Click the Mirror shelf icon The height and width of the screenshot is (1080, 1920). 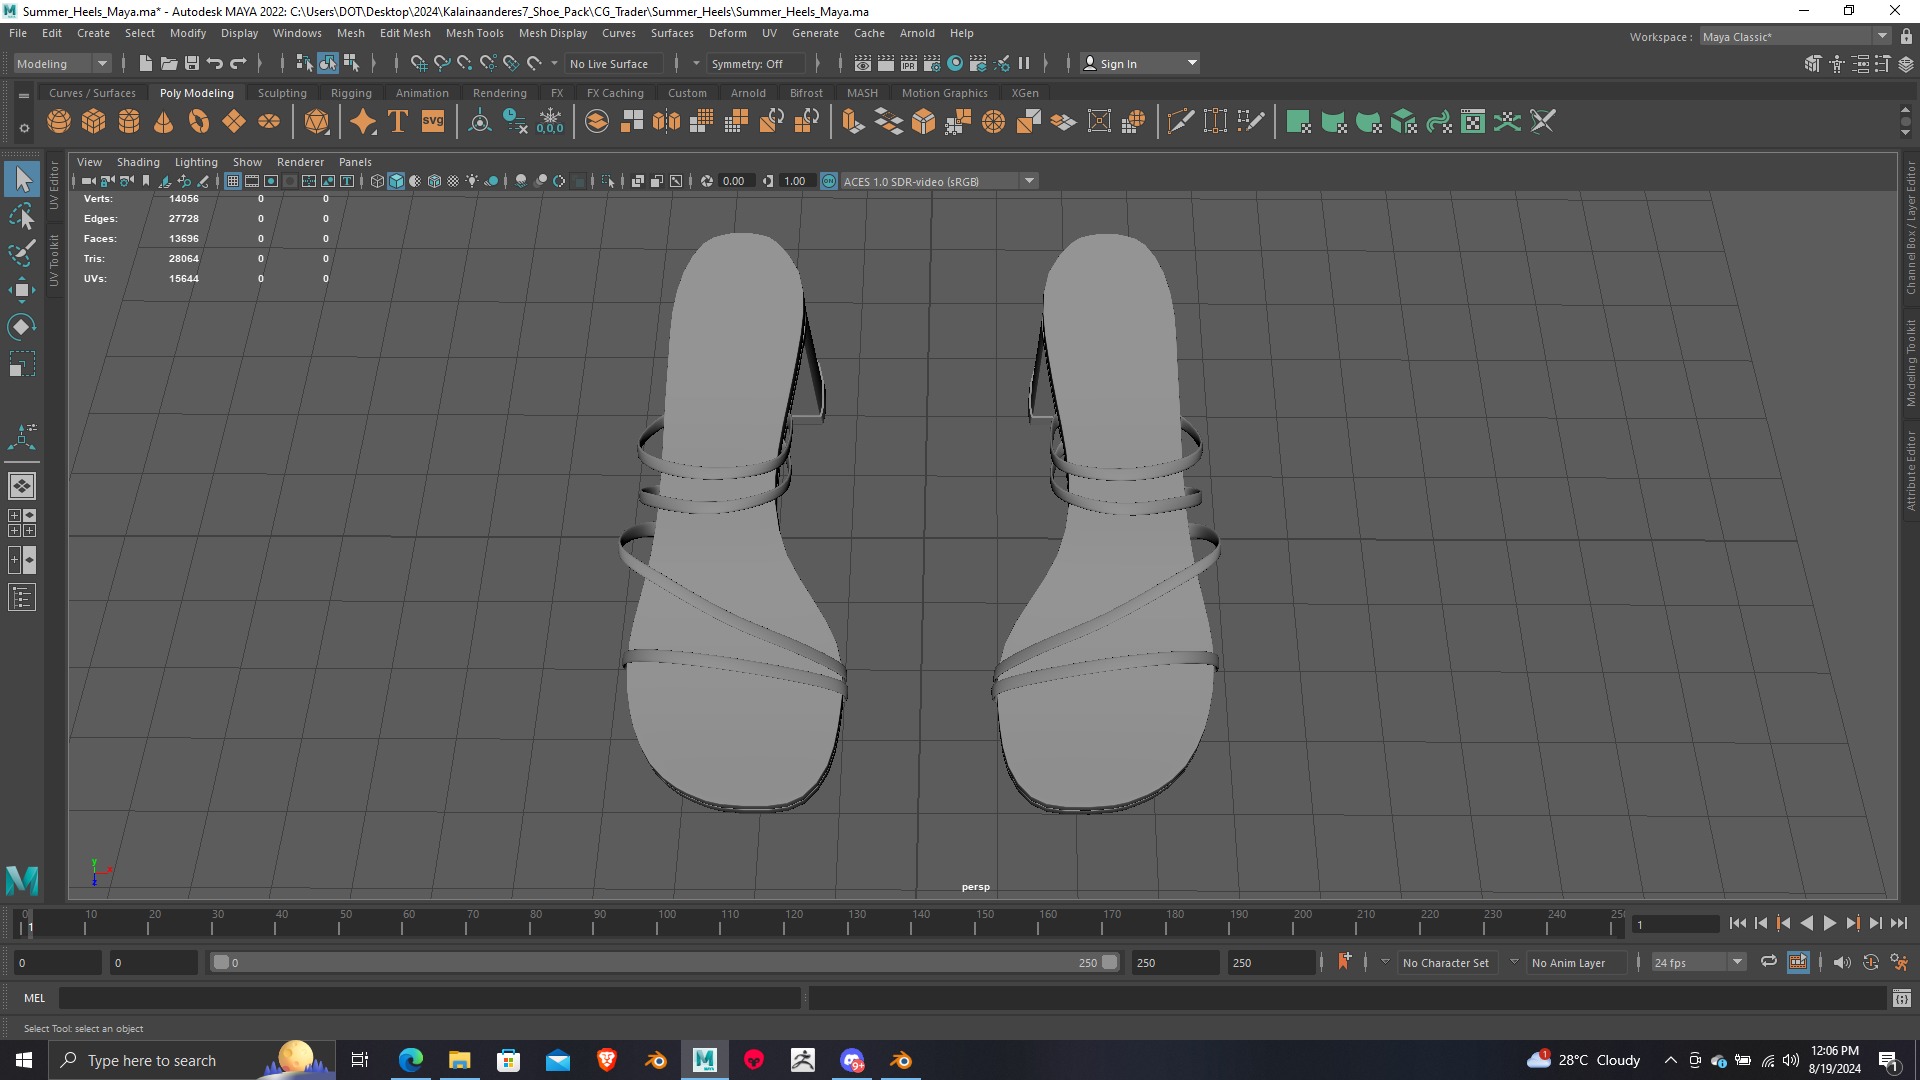pos(666,122)
